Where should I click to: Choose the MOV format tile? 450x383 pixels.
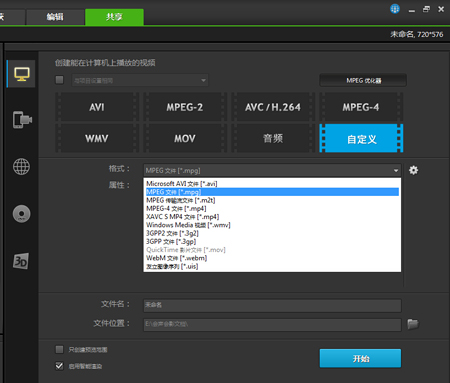[185, 138]
